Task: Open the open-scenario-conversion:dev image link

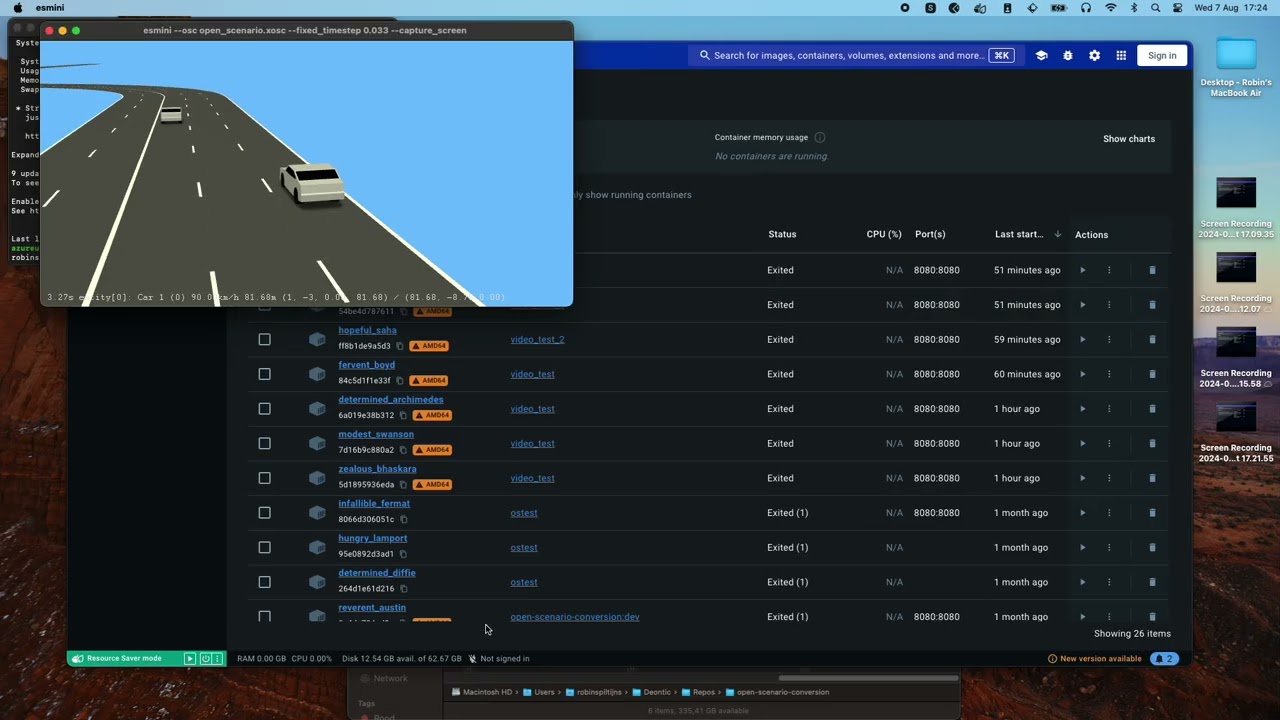Action: tap(575, 617)
